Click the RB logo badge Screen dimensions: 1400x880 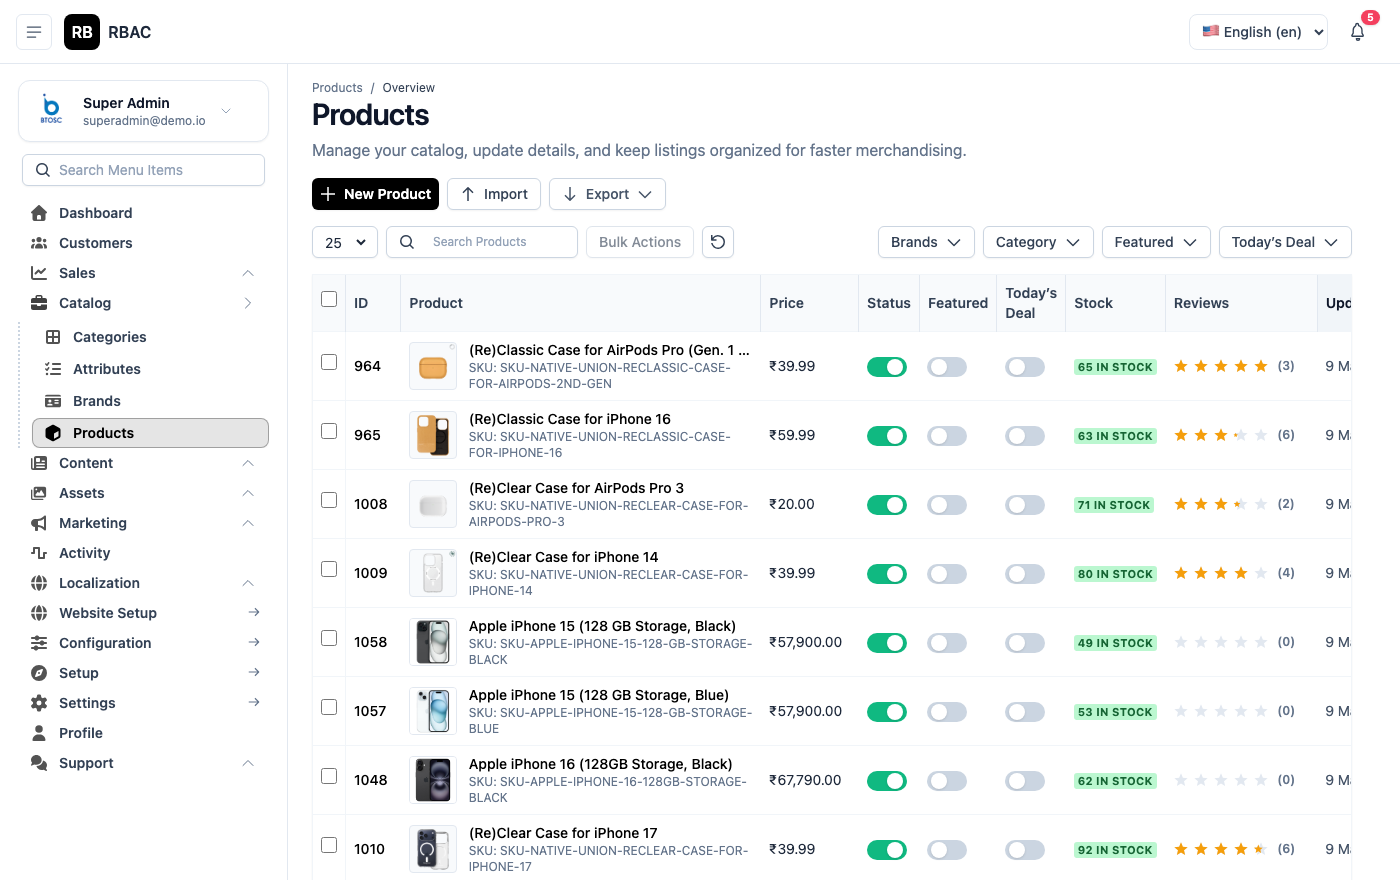(x=82, y=32)
